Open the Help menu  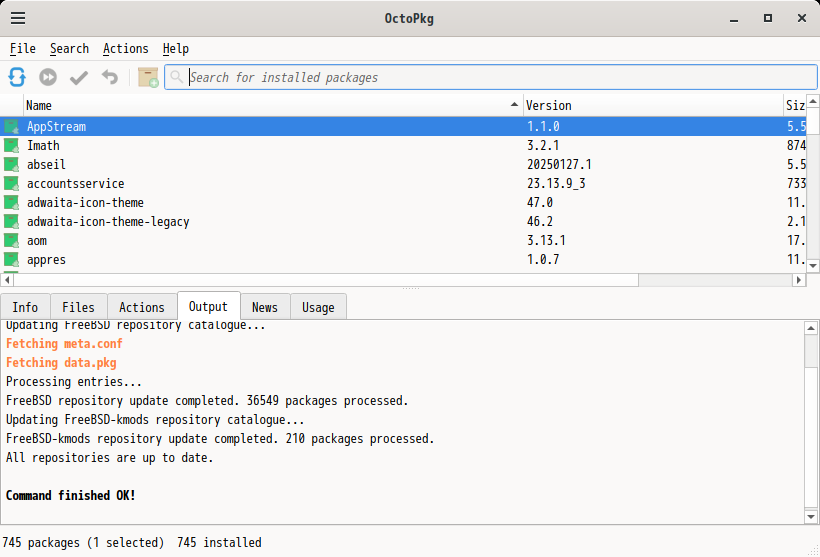point(176,48)
